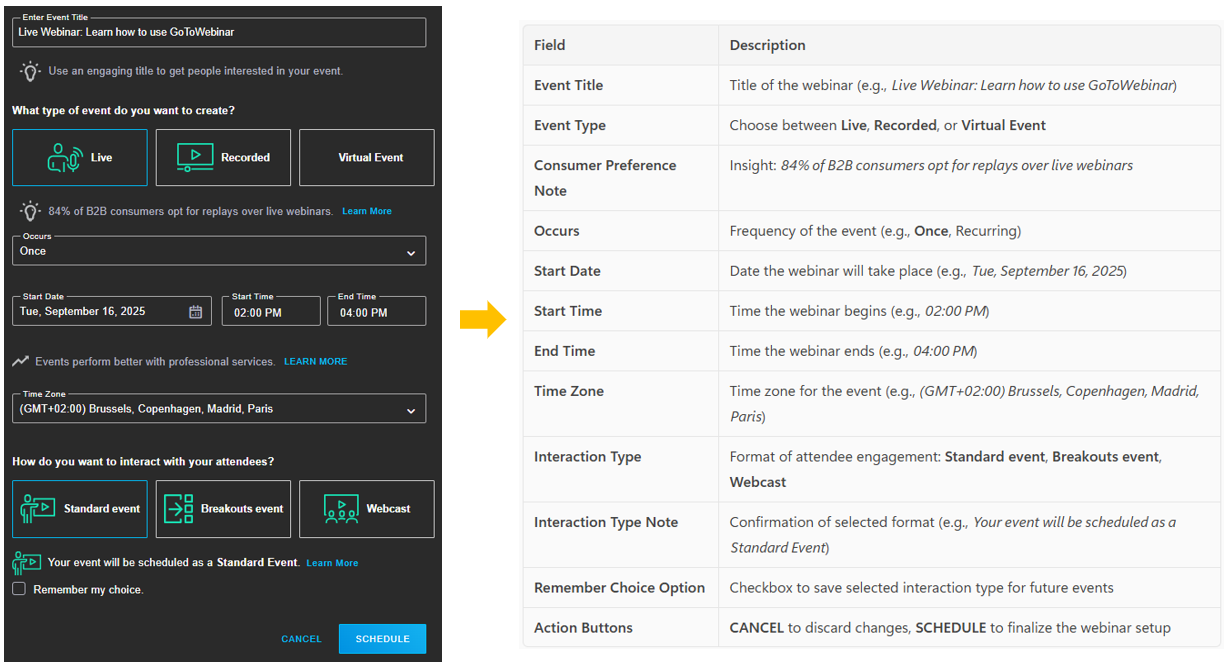Viewport: 1225px width, 664px height.
Task: Select the Virtual Event type card
Action: (367, 157)
